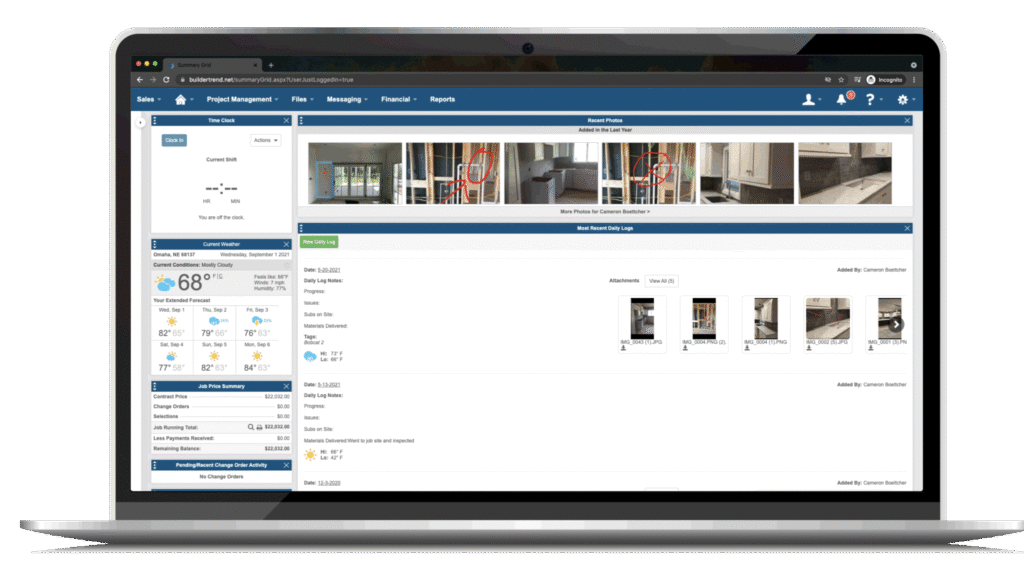Click the macOS red close window dot
The height and width of the screenshot is (563, 1024).
pos(138,64)
